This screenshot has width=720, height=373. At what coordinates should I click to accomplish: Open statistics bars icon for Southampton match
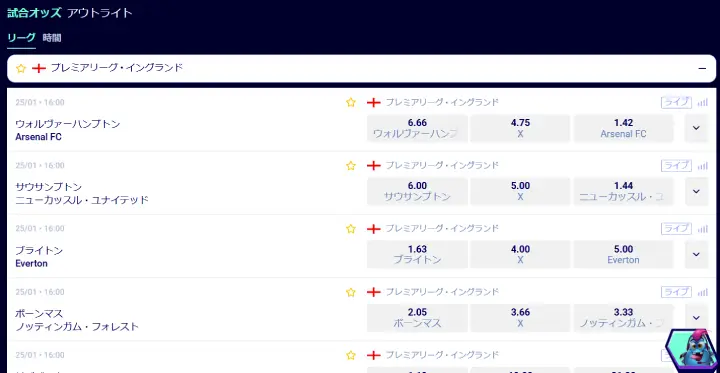(x=703, y=166)
